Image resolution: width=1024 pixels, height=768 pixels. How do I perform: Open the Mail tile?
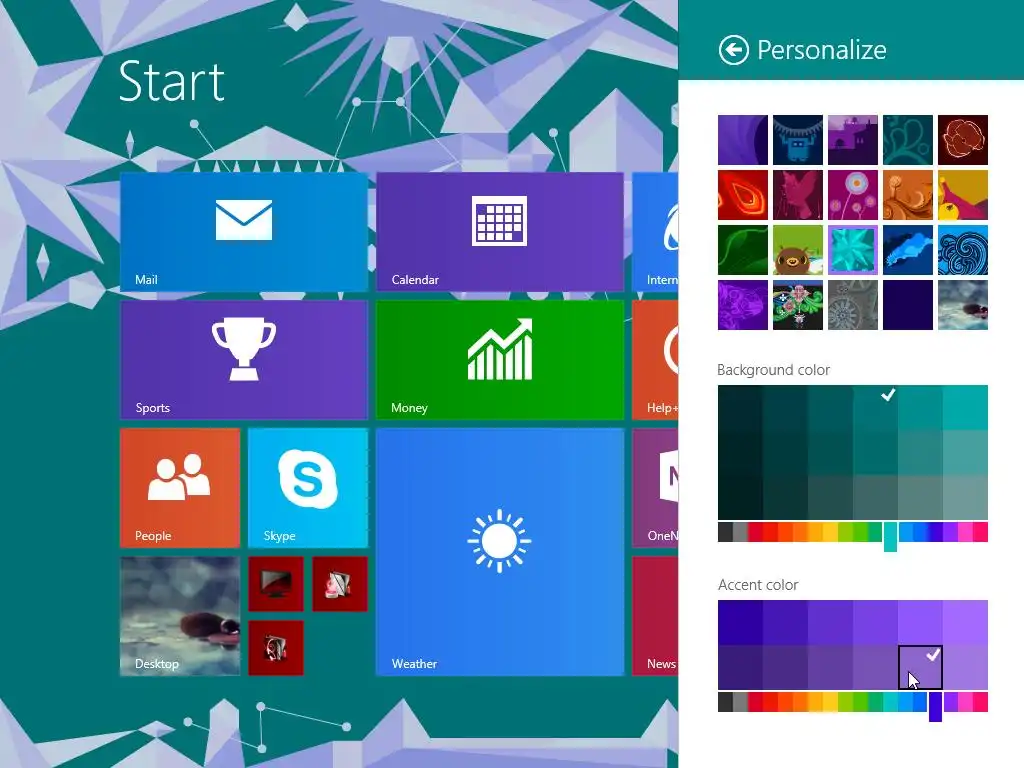pos(244,232)
